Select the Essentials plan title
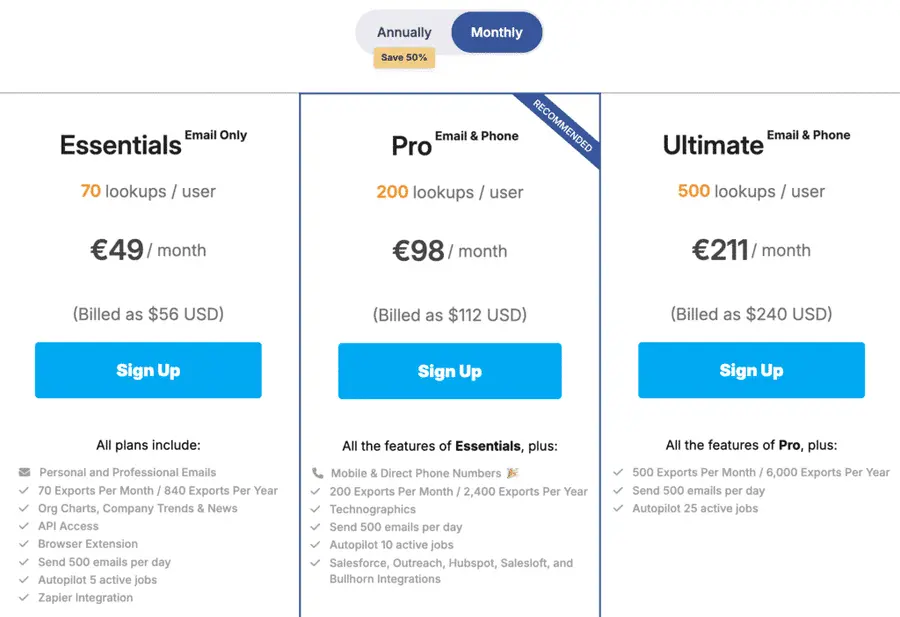Viewport: 900px width, 617px height. coord(119,145)
